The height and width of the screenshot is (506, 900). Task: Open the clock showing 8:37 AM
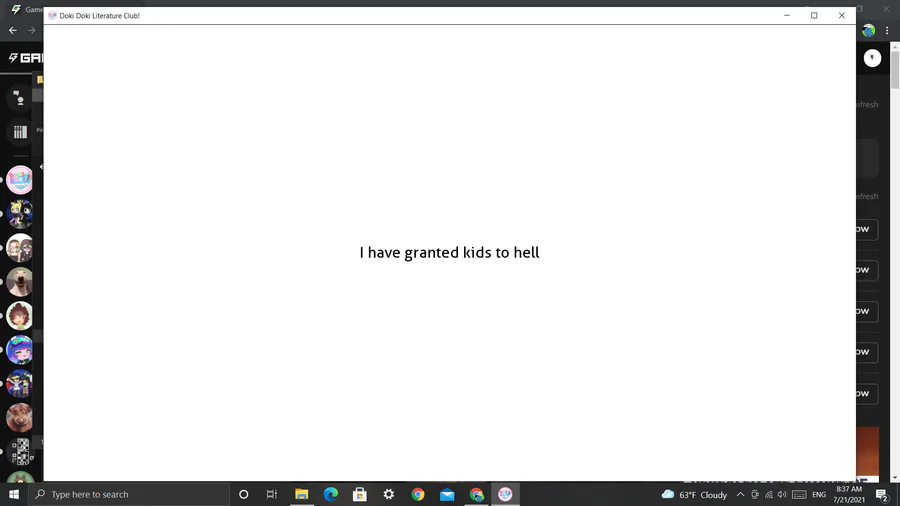point(849,494)
